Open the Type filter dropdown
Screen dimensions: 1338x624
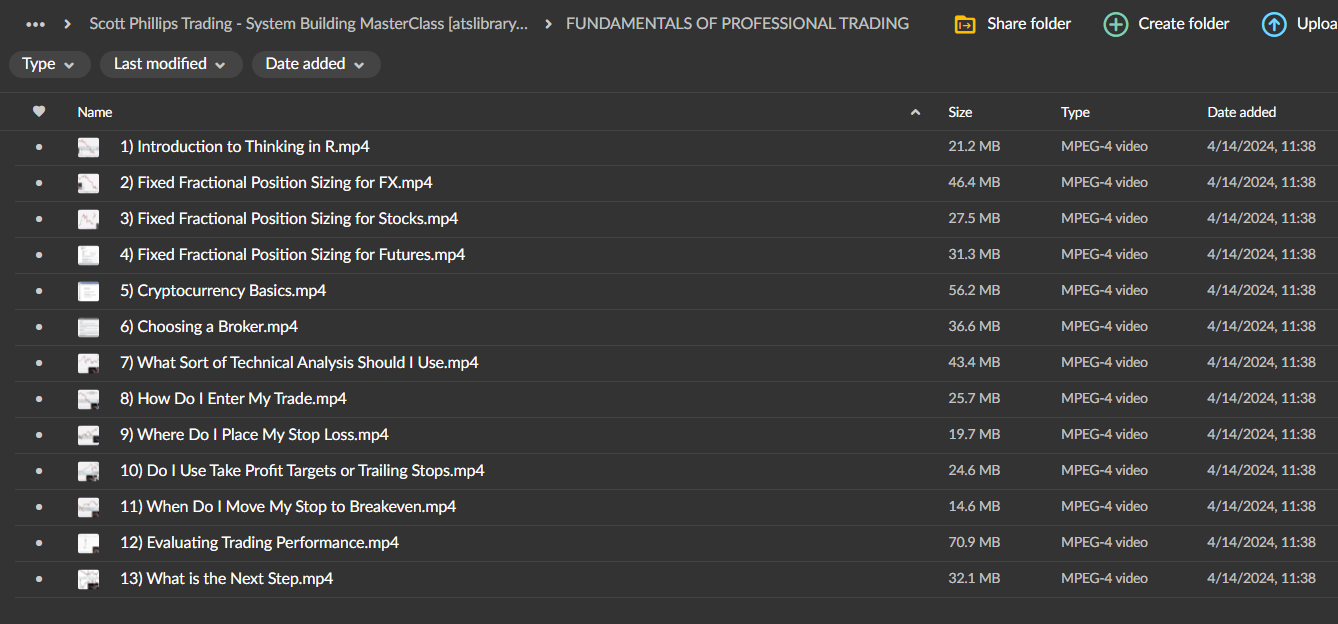coord(48,64)
